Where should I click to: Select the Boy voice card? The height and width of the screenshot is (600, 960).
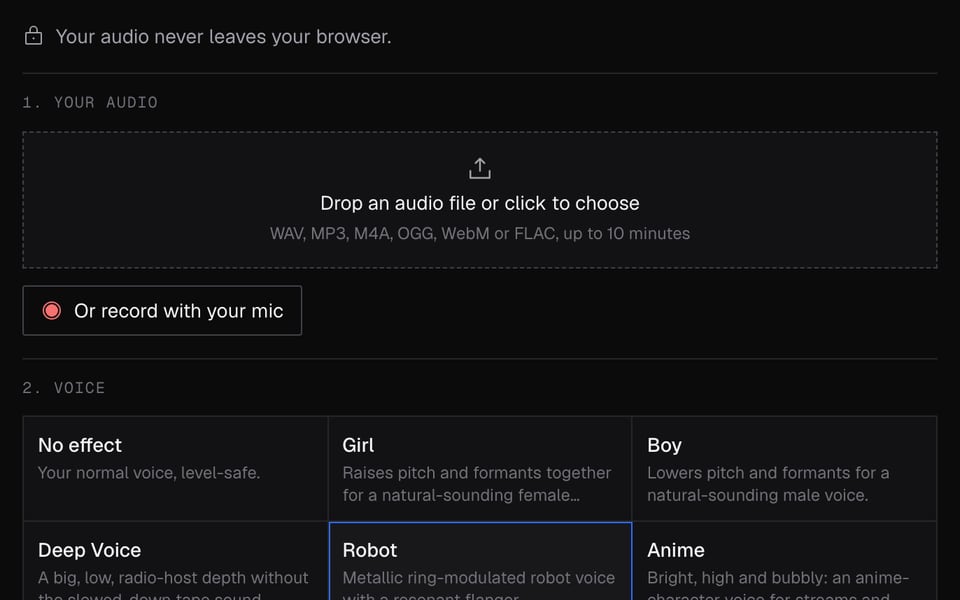pos(784,469)
